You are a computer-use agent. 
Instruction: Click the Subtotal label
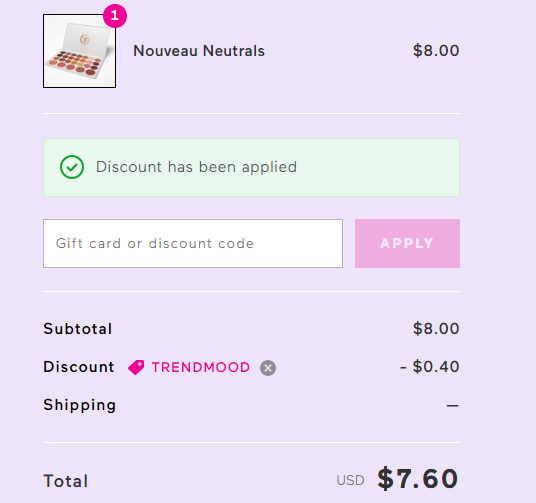click(78, 329)
